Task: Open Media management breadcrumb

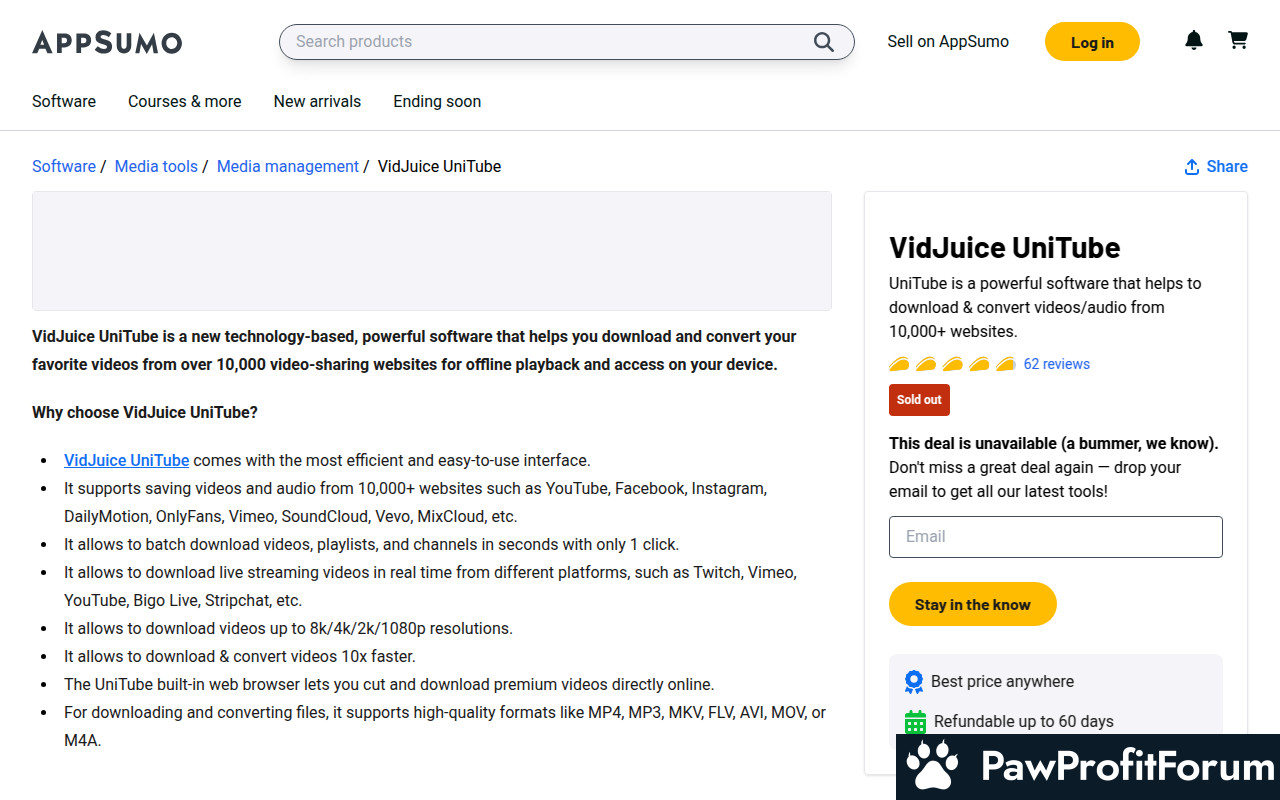Action: pyautogui.click(x=288, y=167)
